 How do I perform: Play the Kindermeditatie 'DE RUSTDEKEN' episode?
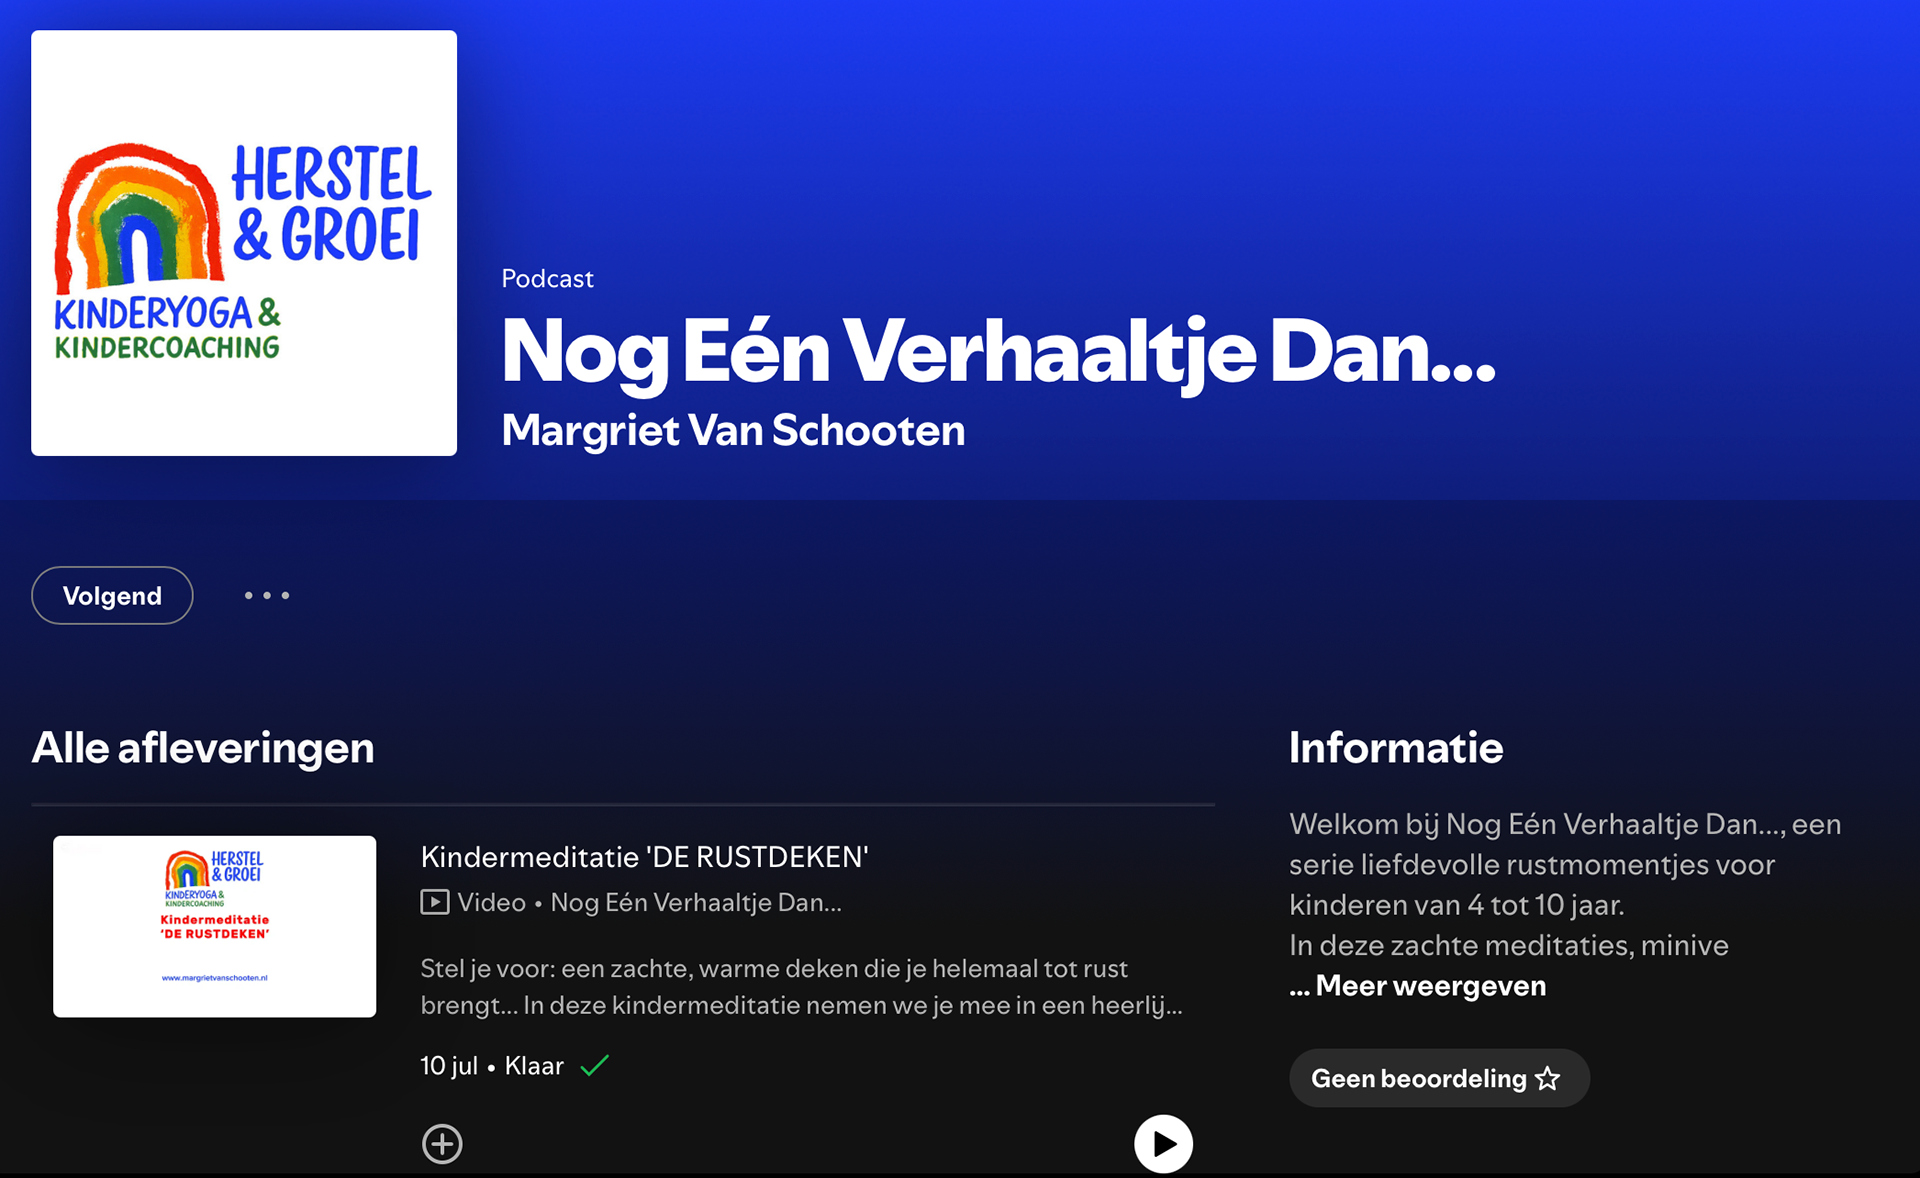coord(1163,1143)
